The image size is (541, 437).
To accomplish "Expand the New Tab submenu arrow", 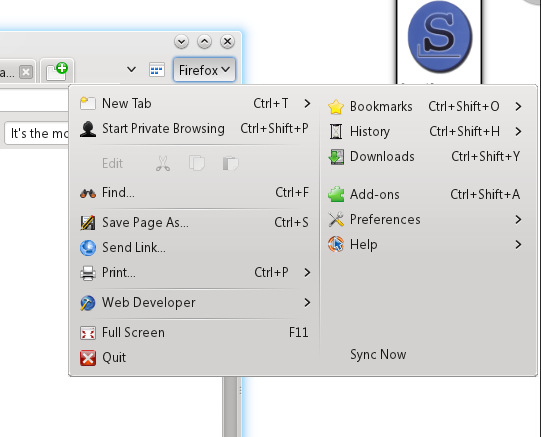I will (x=307, y=103).
